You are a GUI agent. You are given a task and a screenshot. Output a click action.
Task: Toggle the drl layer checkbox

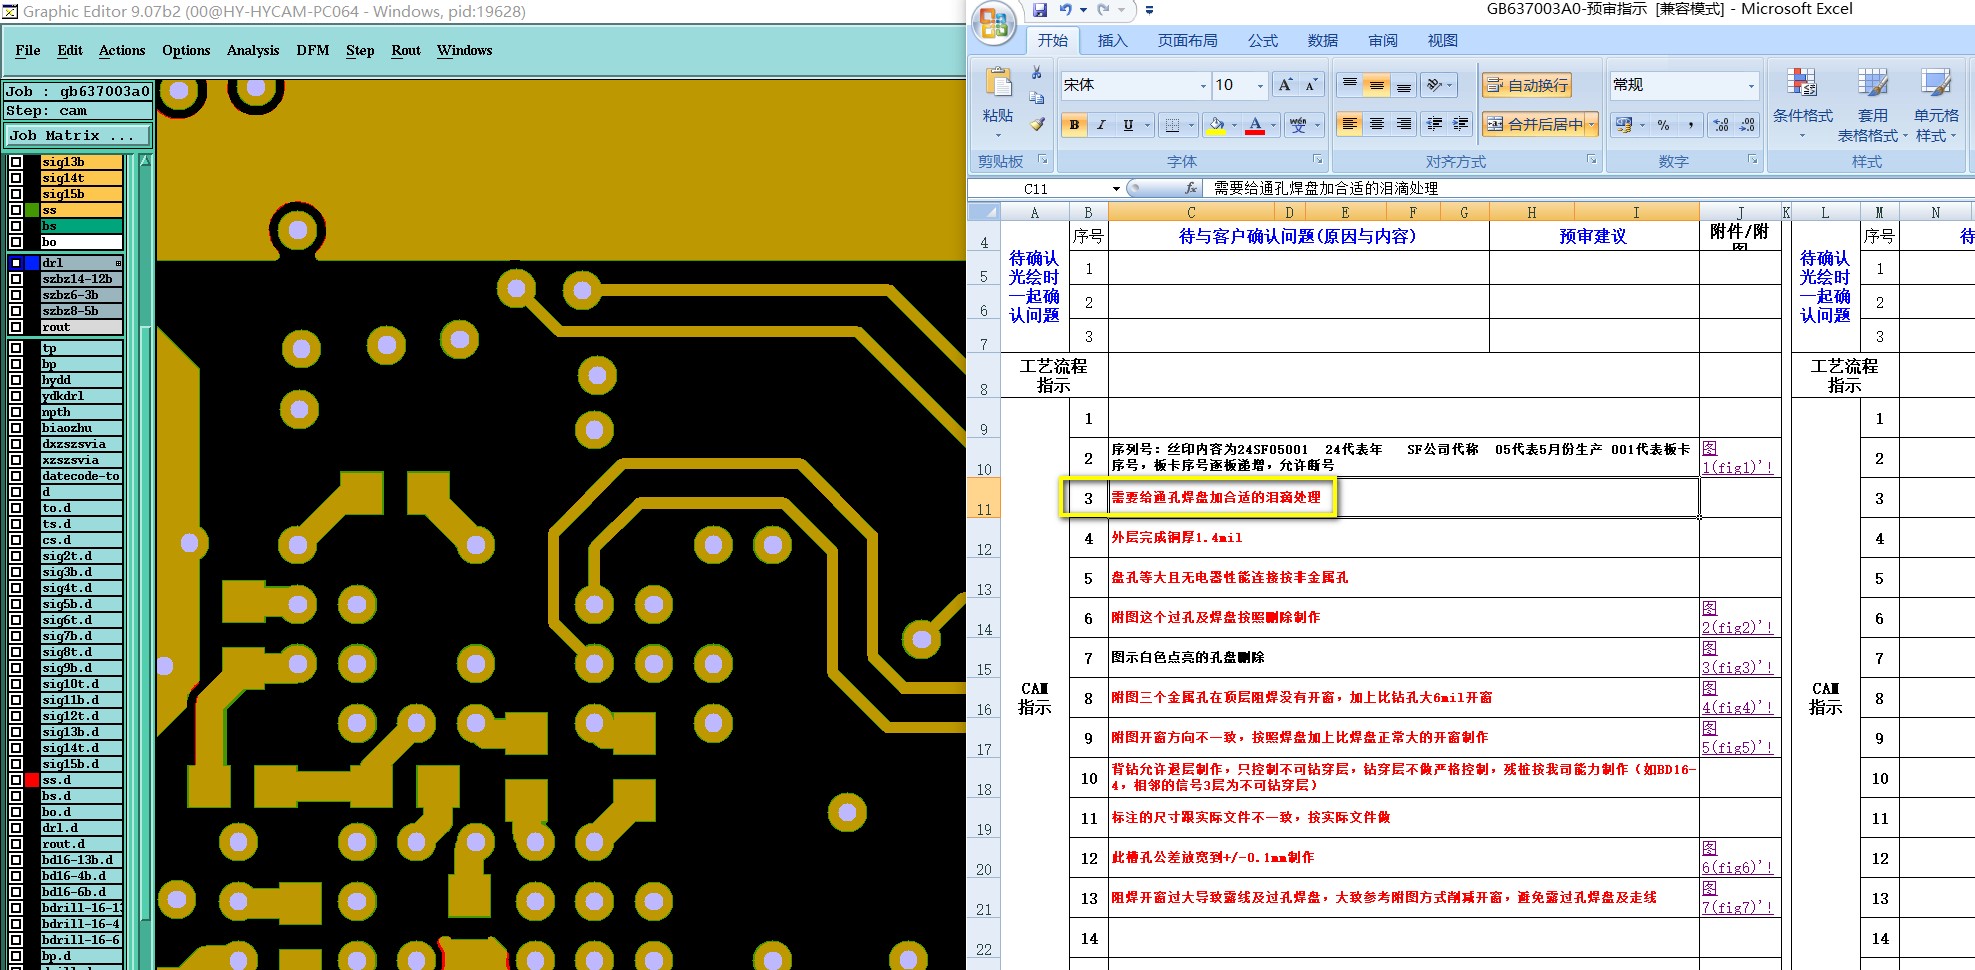pos(16,263)
